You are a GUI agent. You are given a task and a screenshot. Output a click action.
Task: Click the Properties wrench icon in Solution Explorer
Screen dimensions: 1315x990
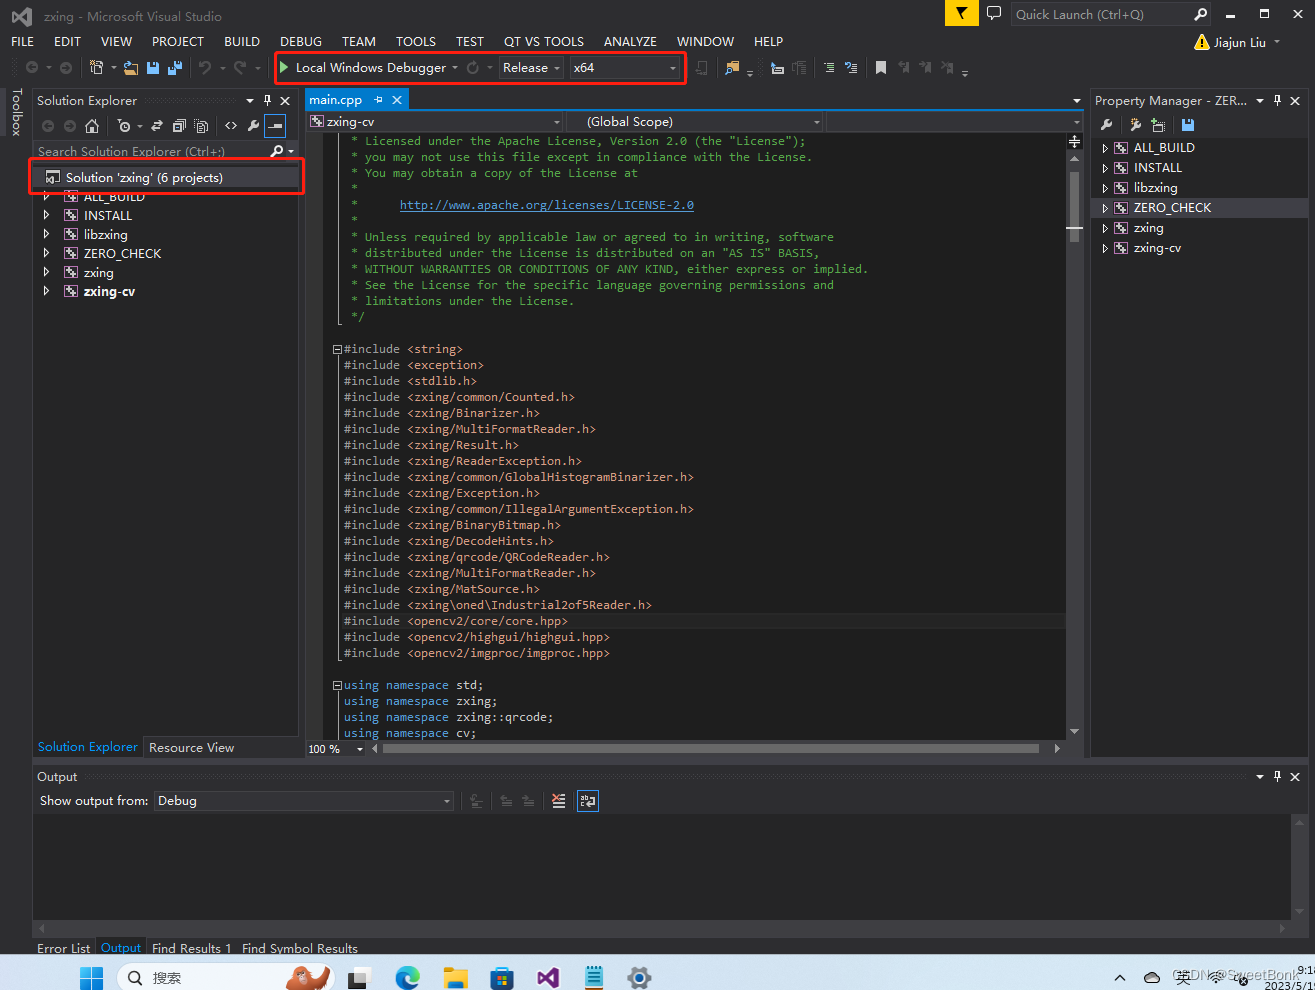point(254,125)
